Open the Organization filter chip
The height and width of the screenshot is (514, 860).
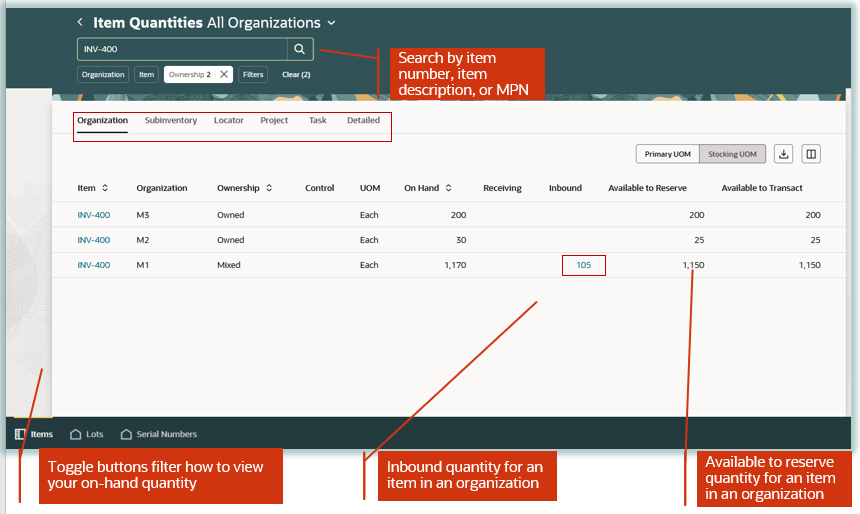103,75
